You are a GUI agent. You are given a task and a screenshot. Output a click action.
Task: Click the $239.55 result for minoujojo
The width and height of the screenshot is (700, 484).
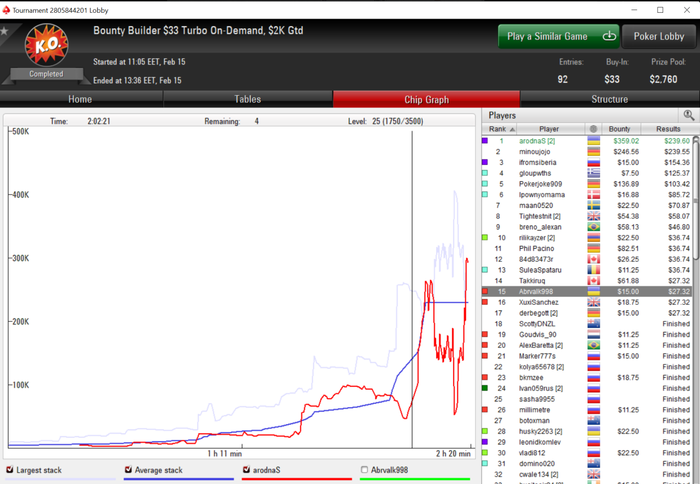[x=677, y=152]
